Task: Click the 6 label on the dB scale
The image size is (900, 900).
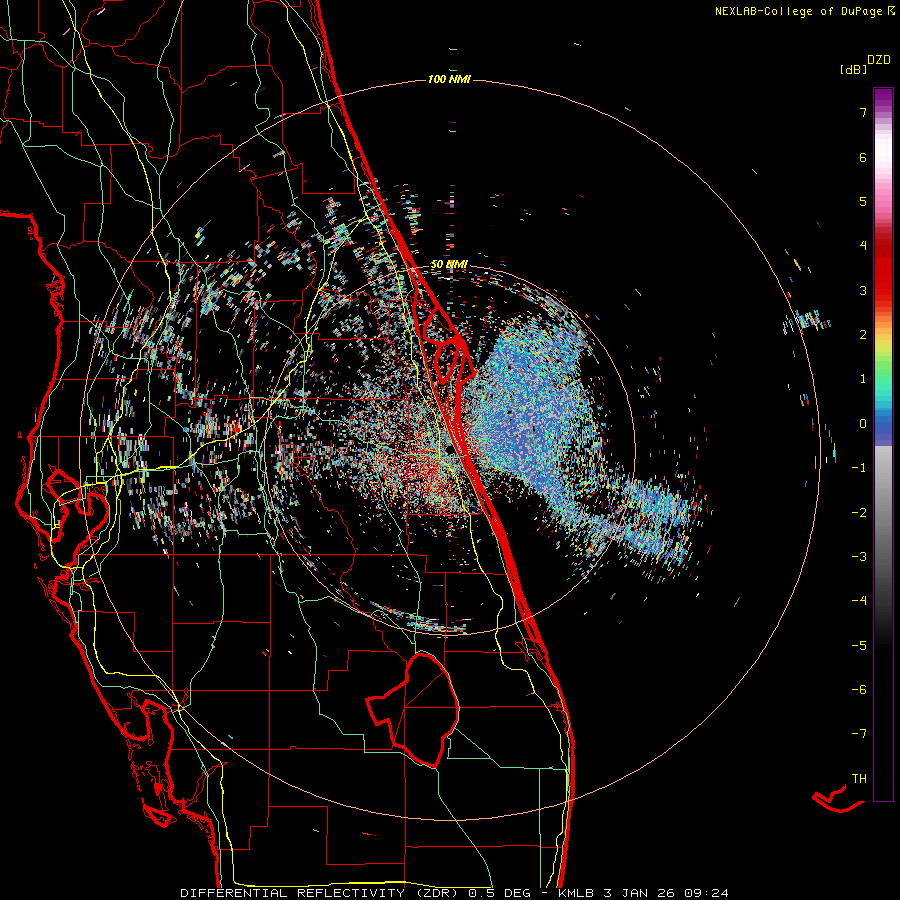Action: coord(863,157)
